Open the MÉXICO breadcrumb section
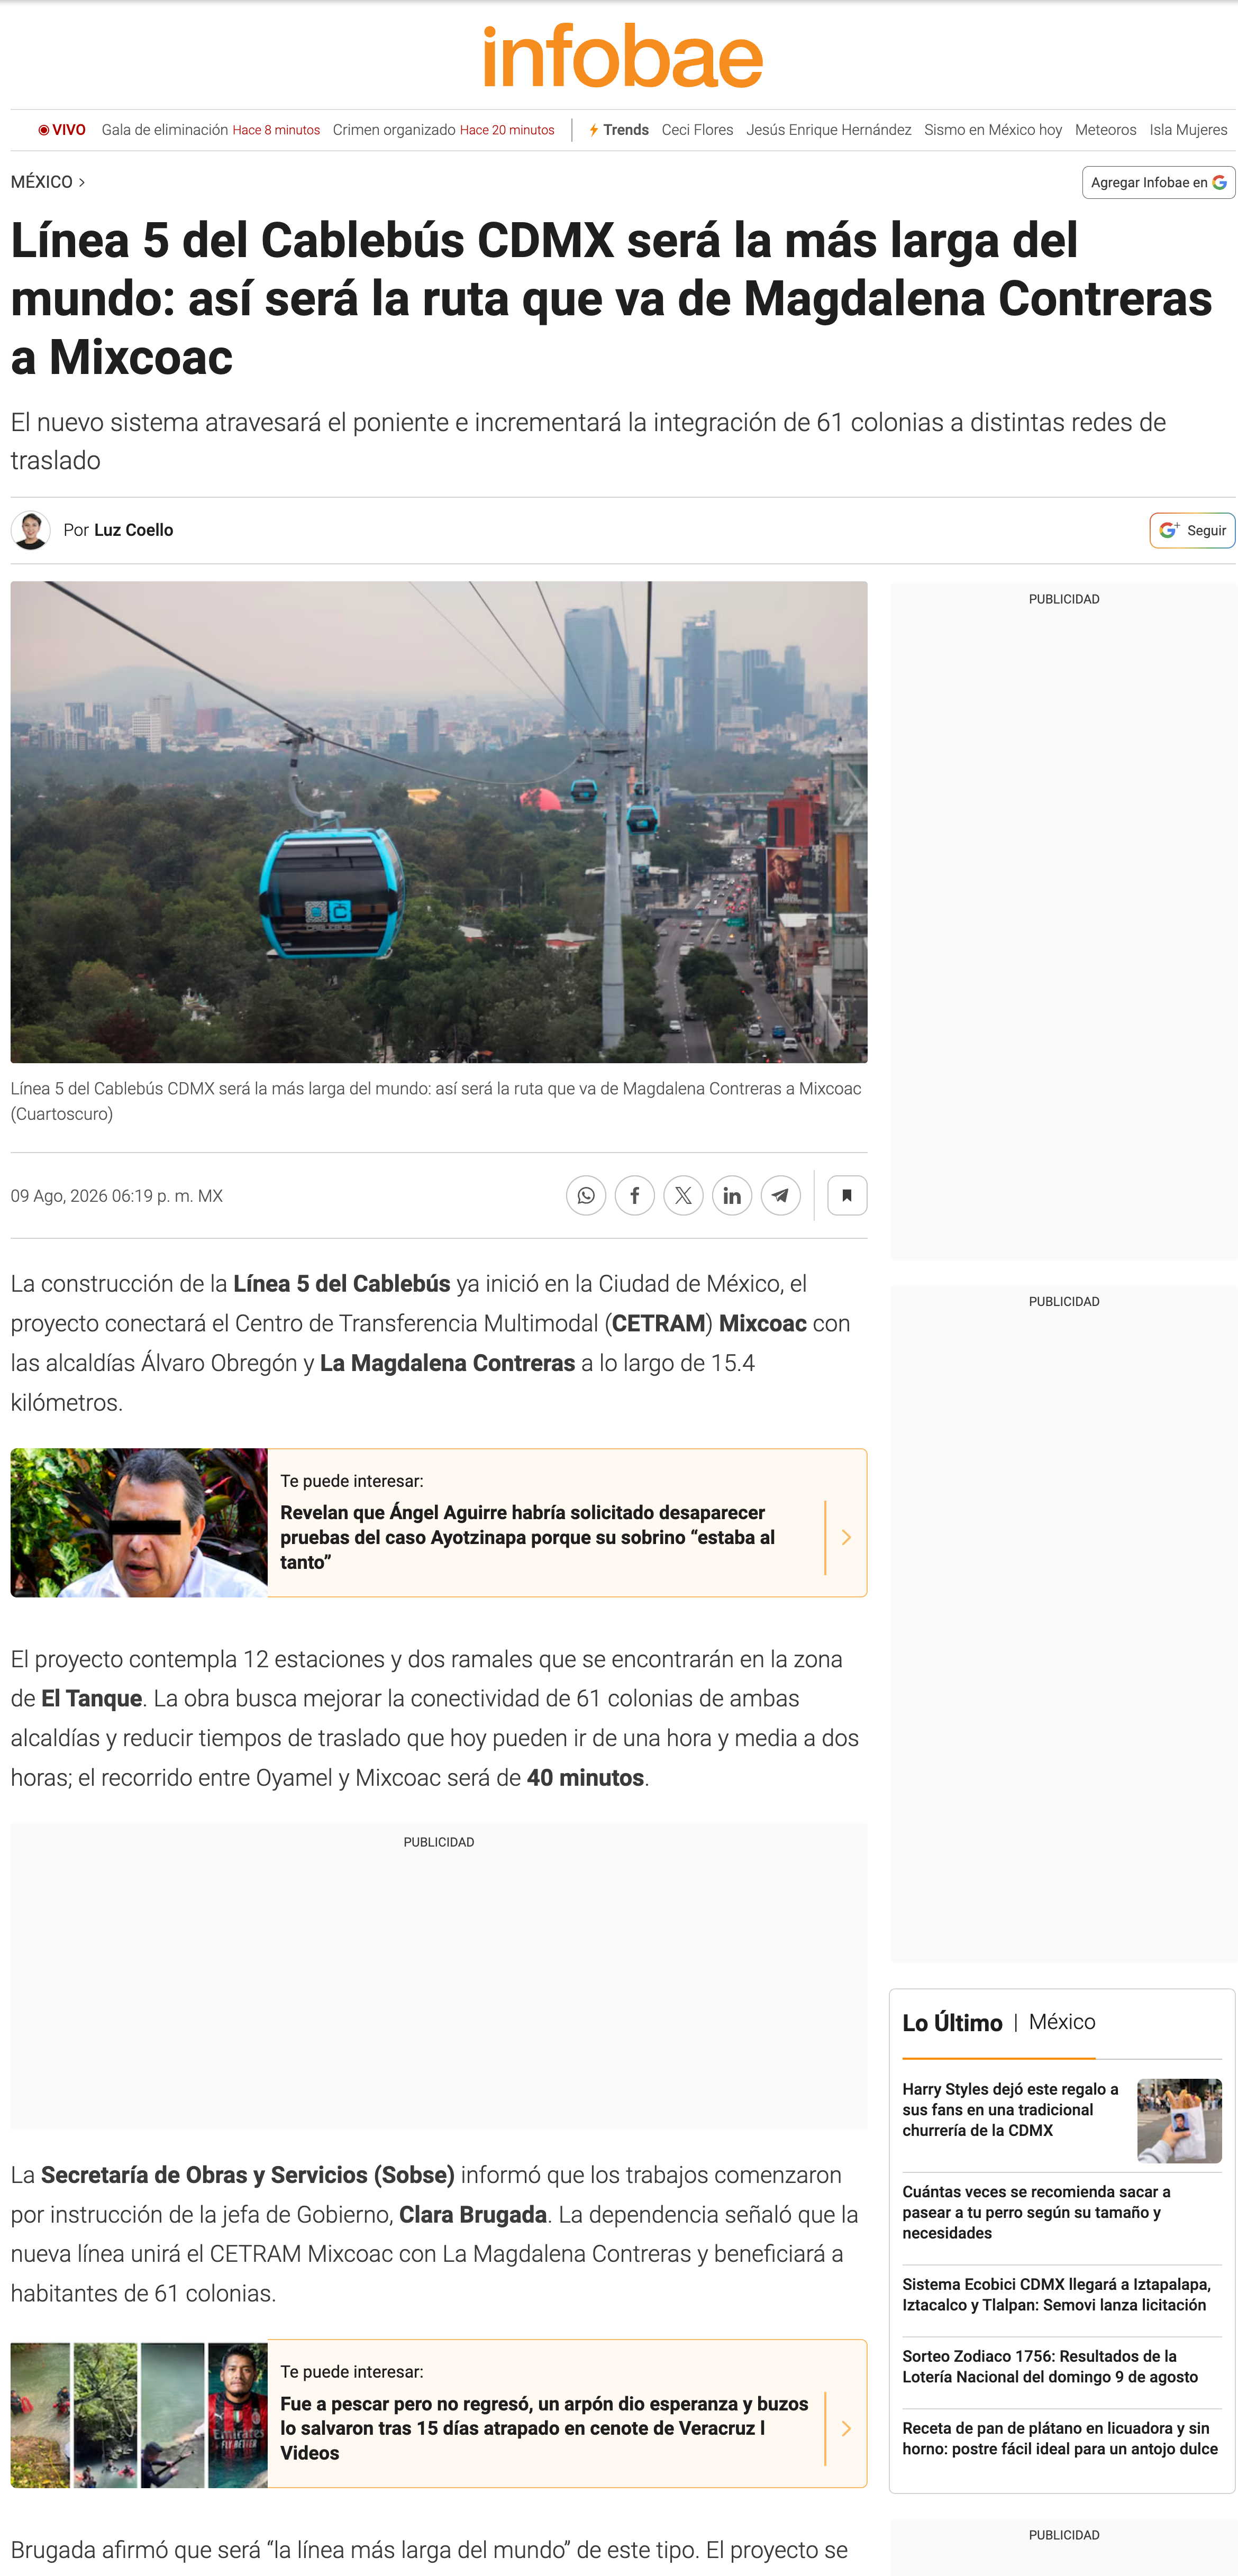Viewport: 1238px width, 2576px height. [x=47, y=182]
